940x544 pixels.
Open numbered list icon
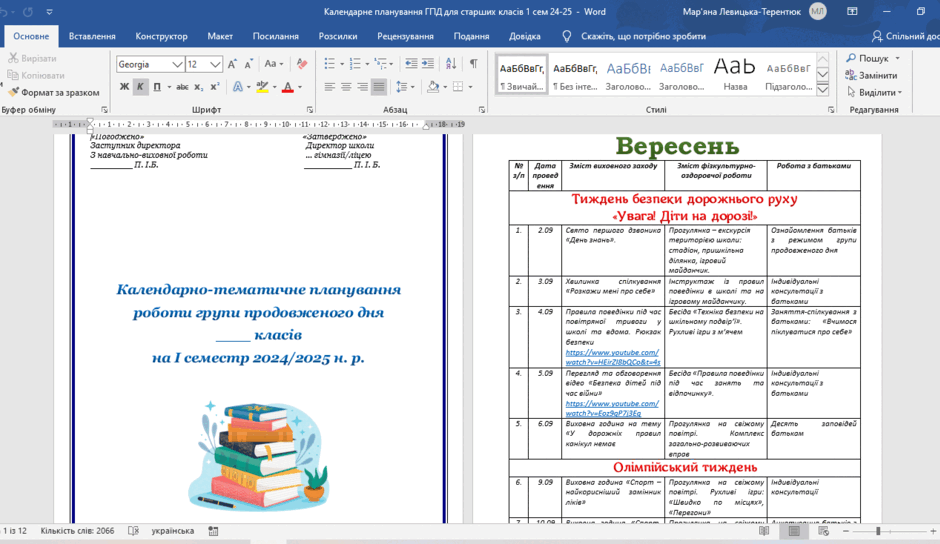click(x=355, y=64)
